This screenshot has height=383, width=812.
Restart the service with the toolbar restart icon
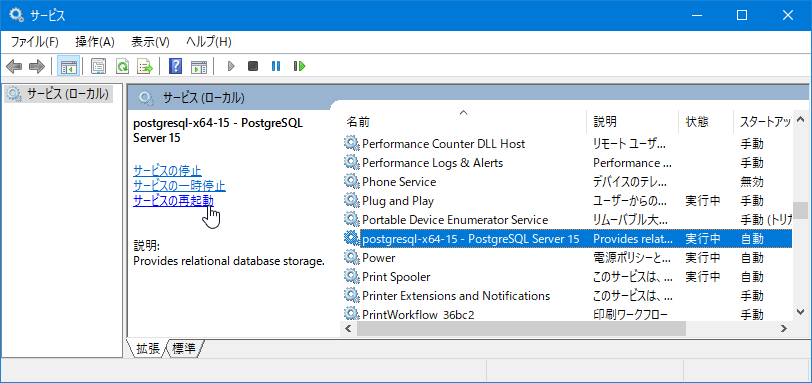299,66
